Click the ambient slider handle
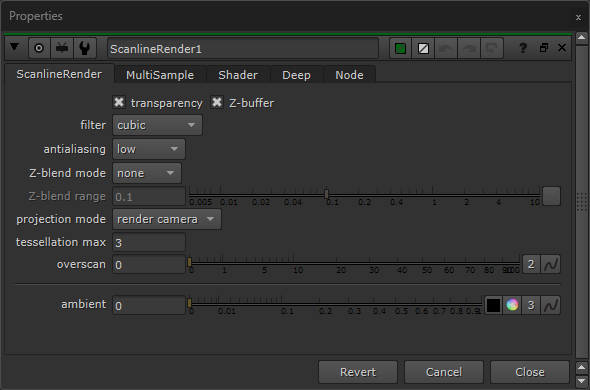 click(x=190, y=303)
